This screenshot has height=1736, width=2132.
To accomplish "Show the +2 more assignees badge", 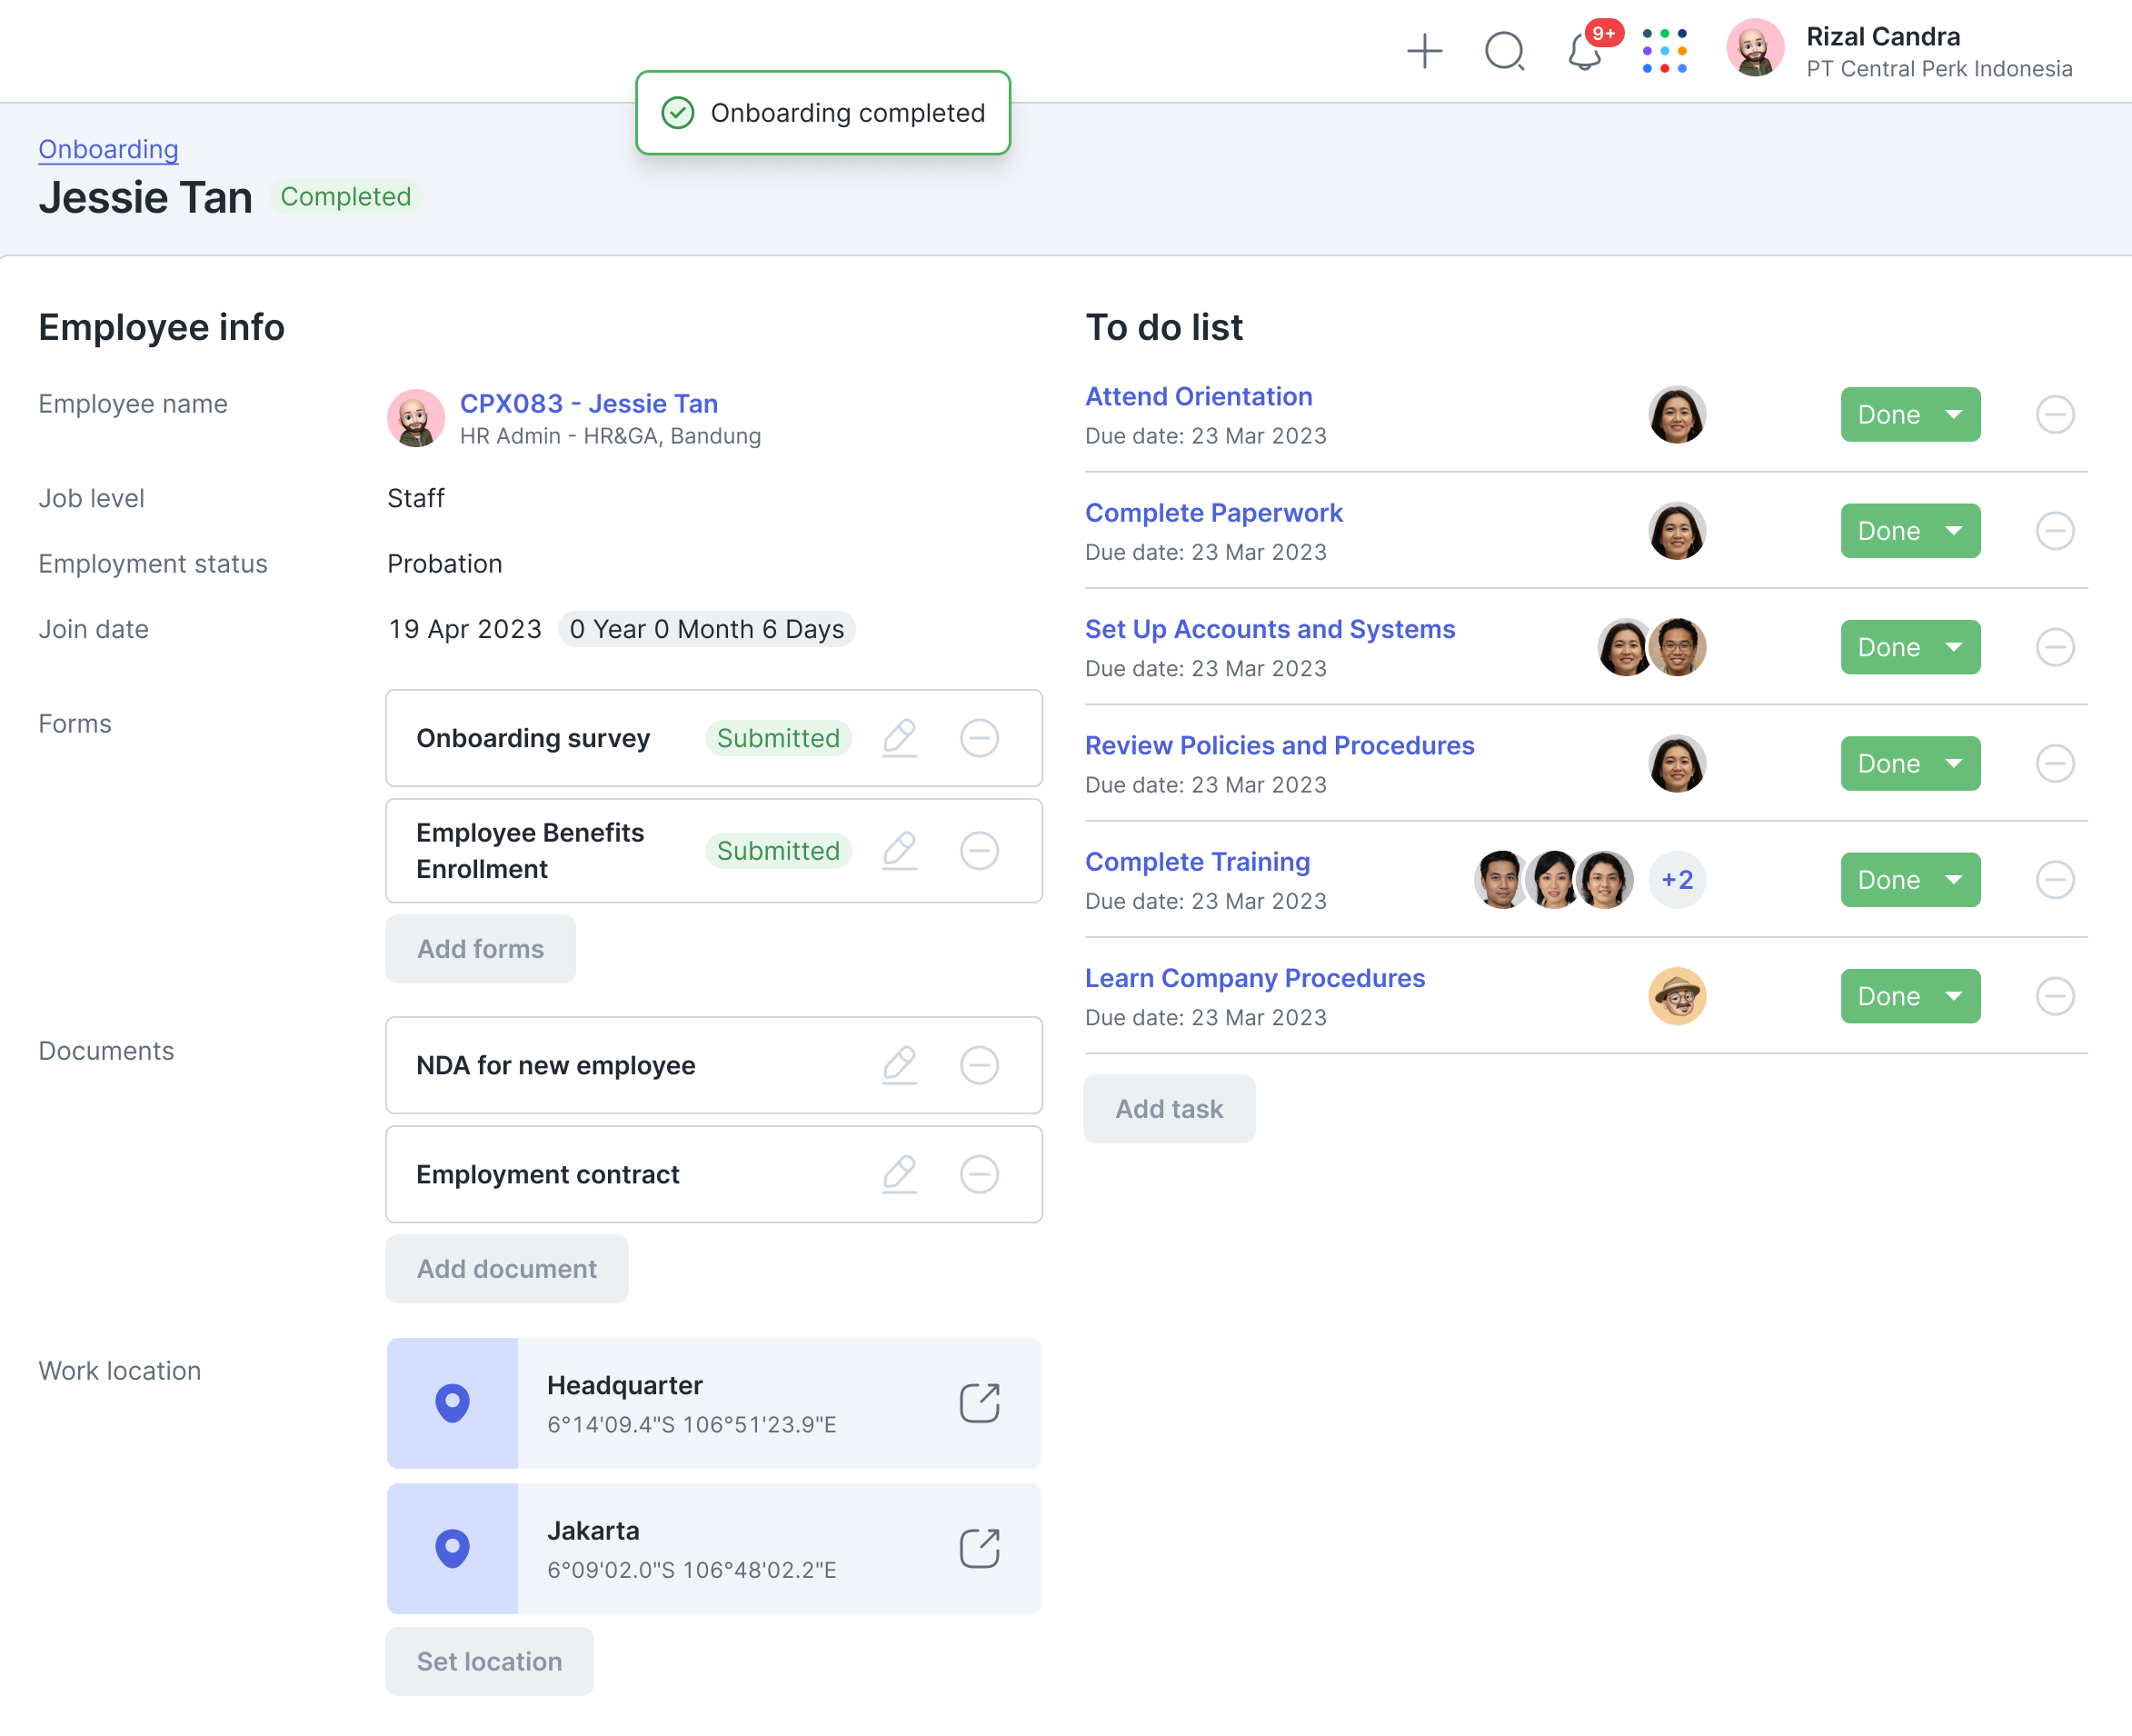I will point(1677,880).
